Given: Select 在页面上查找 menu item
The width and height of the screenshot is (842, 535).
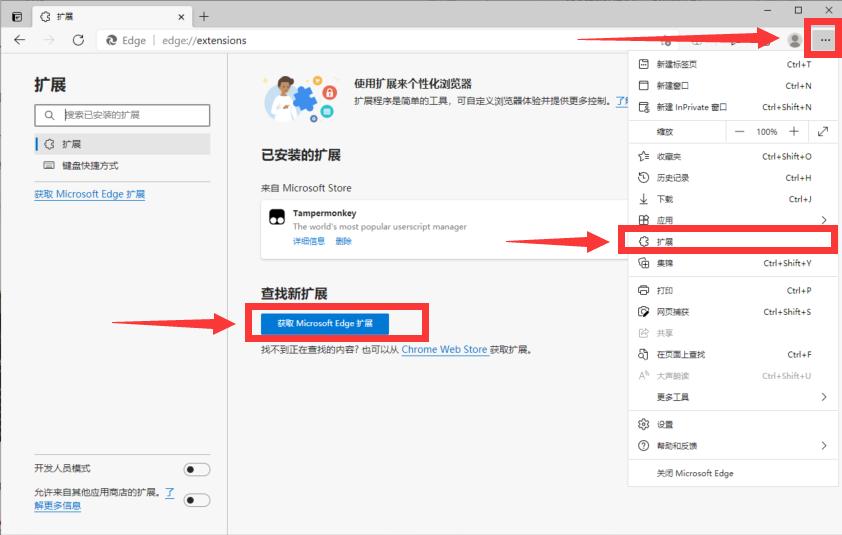Looking at the screenshot, I should (733, 355).
